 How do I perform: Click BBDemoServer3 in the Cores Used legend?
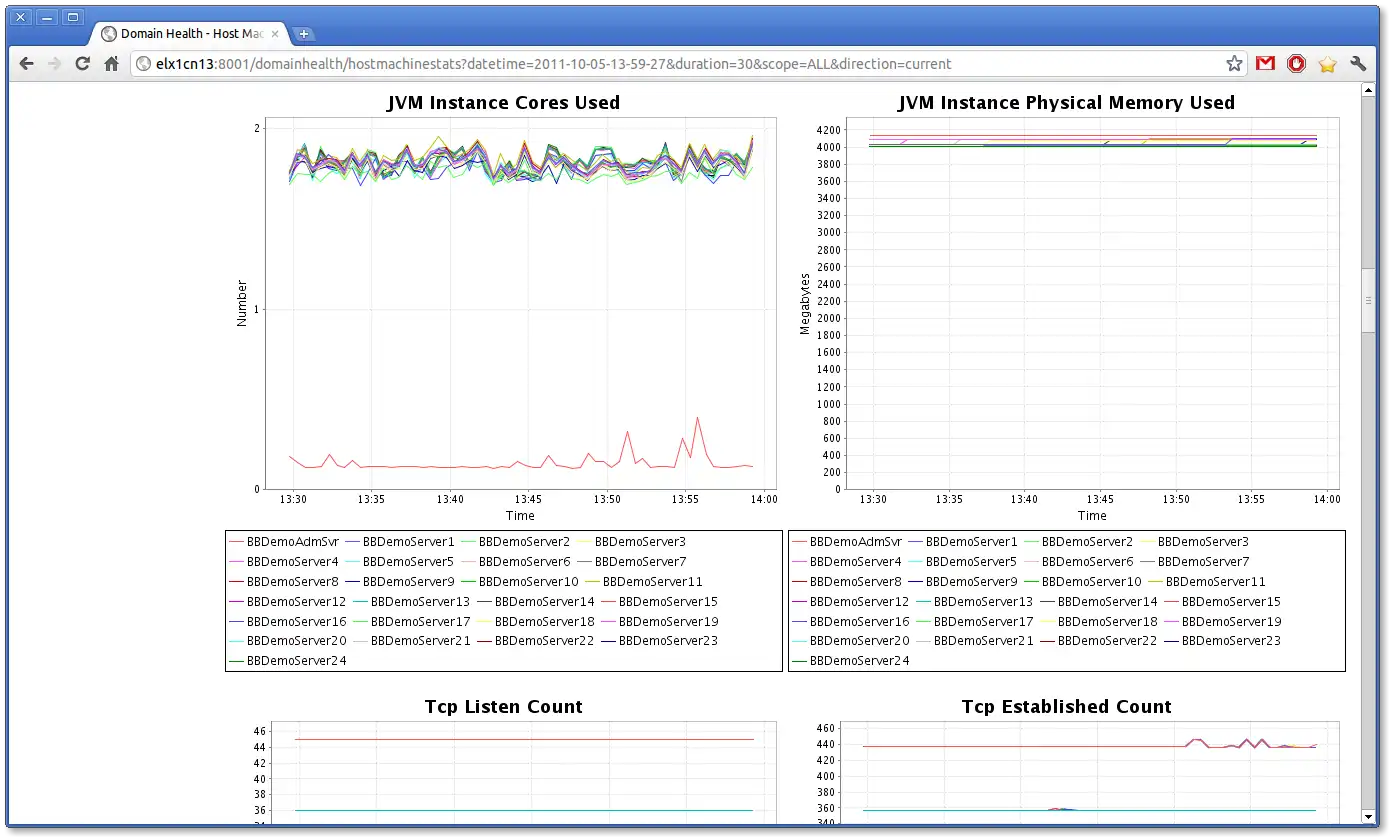click(x=640, y=541)
